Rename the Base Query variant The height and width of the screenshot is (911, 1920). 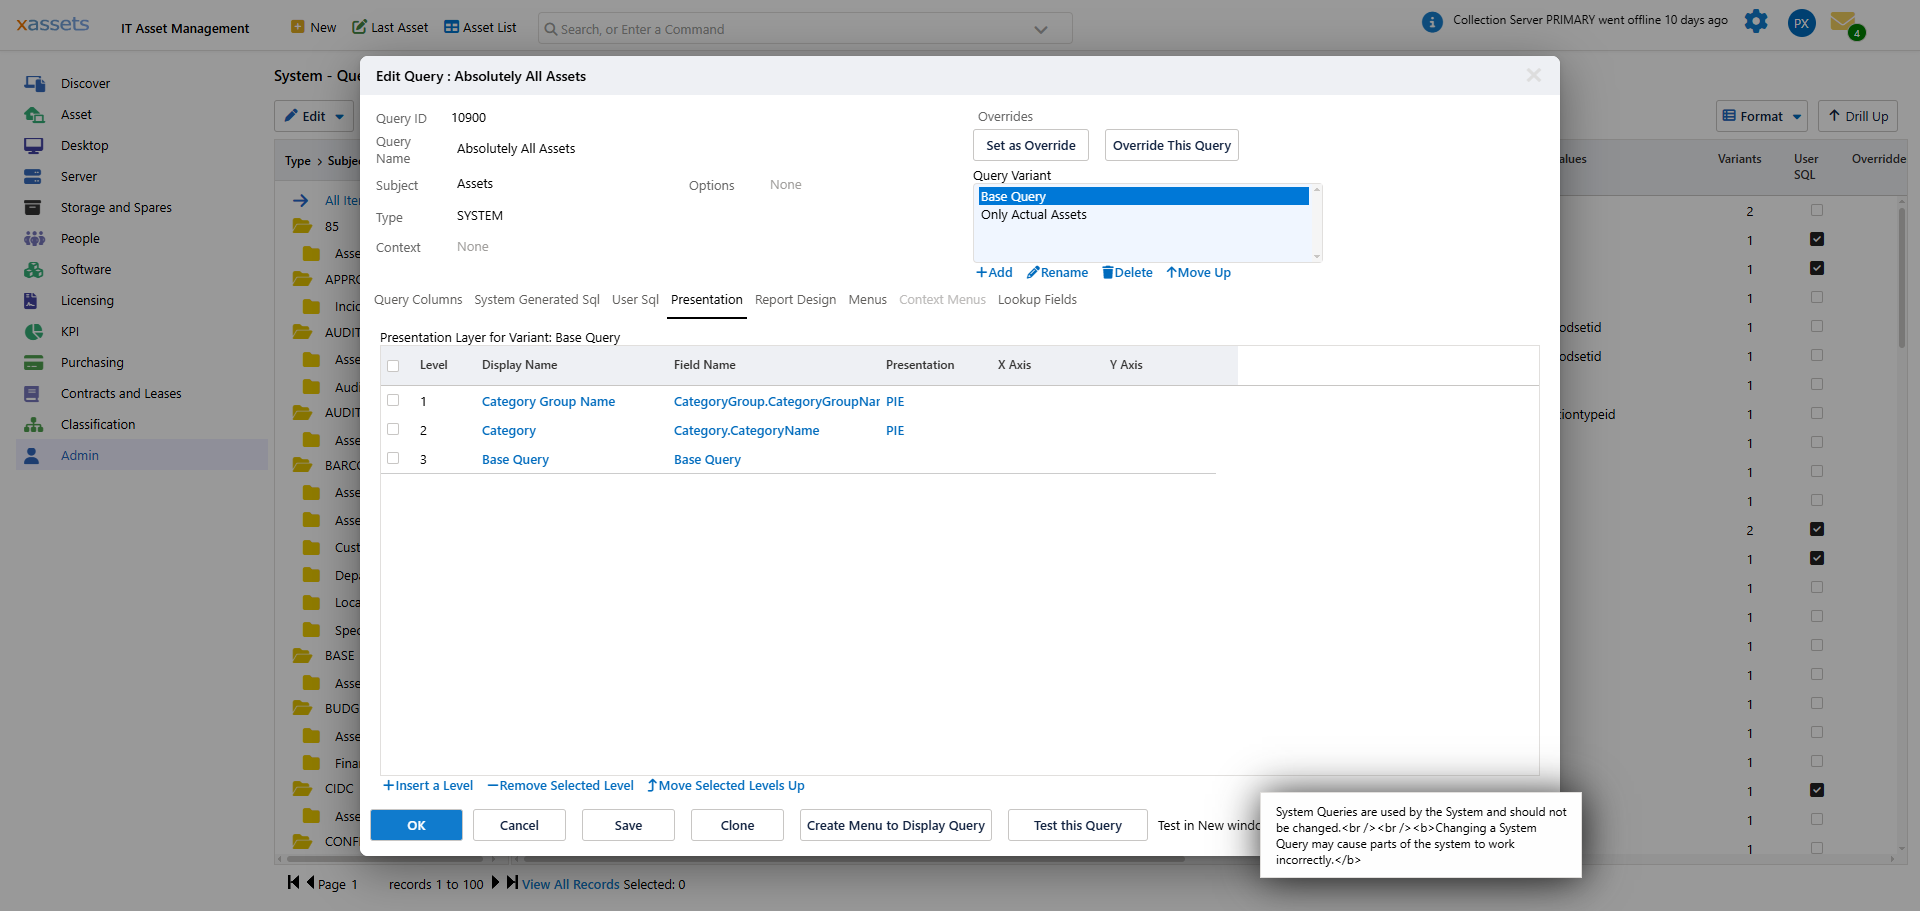click(x=1057, y=272)
